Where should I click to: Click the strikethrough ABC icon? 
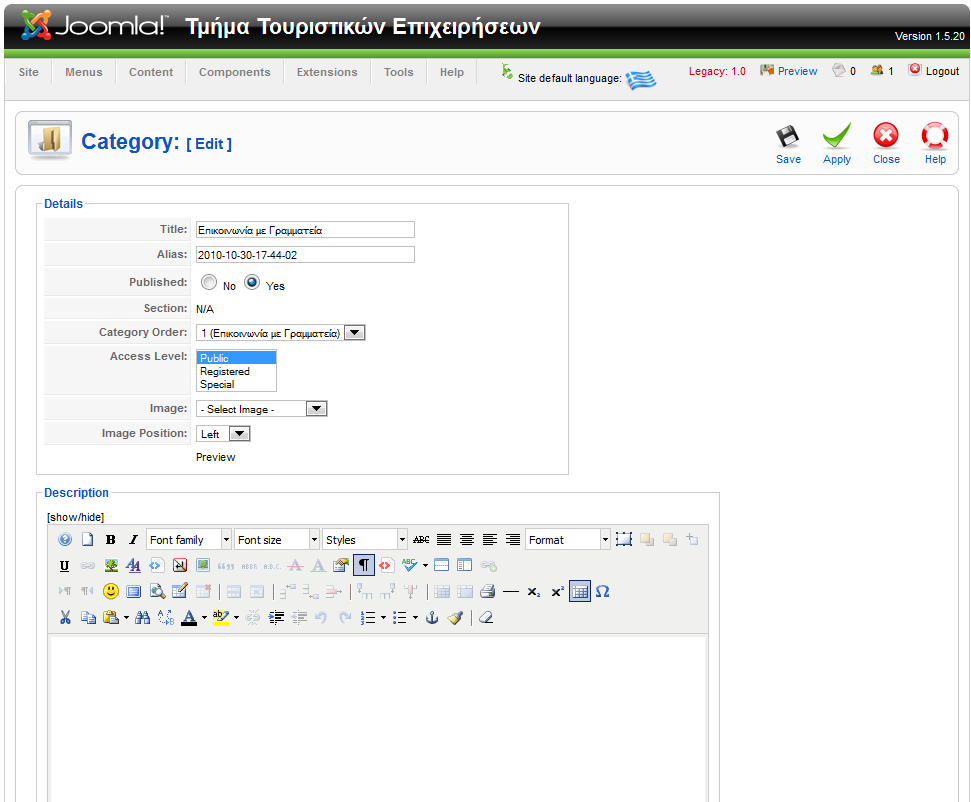point(421,539)
